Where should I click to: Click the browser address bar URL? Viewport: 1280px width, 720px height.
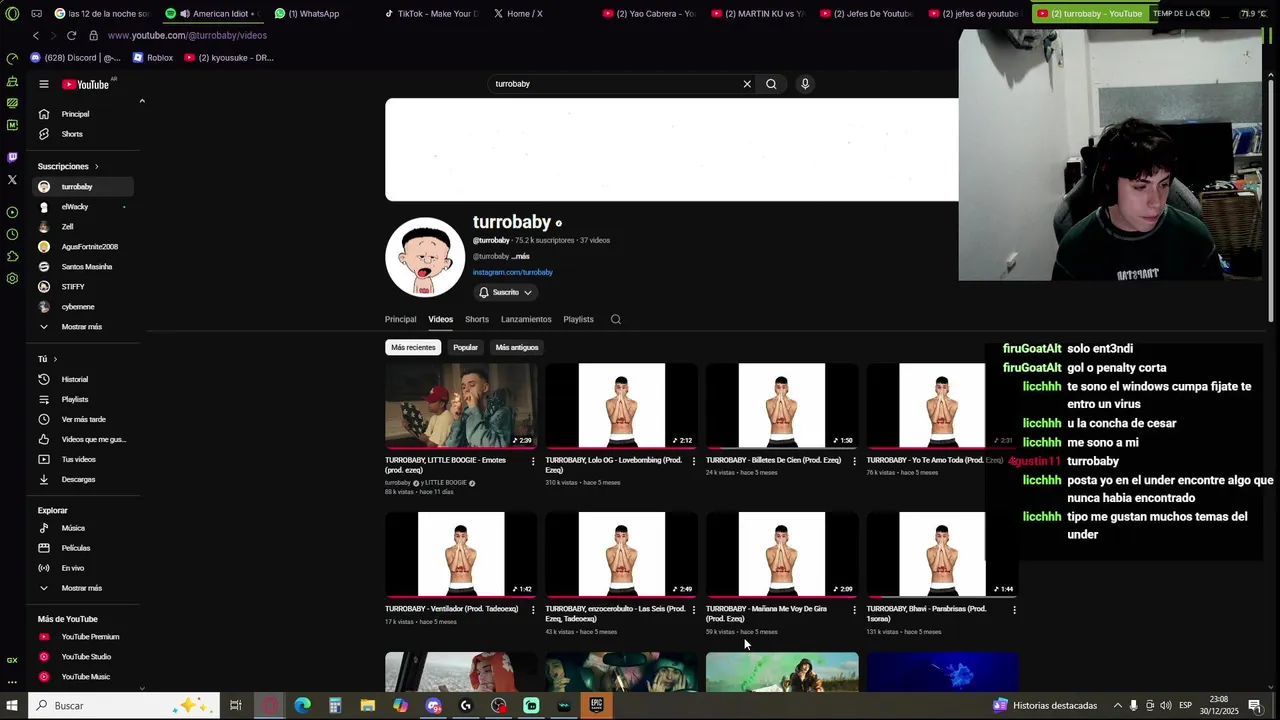[187, 35]
